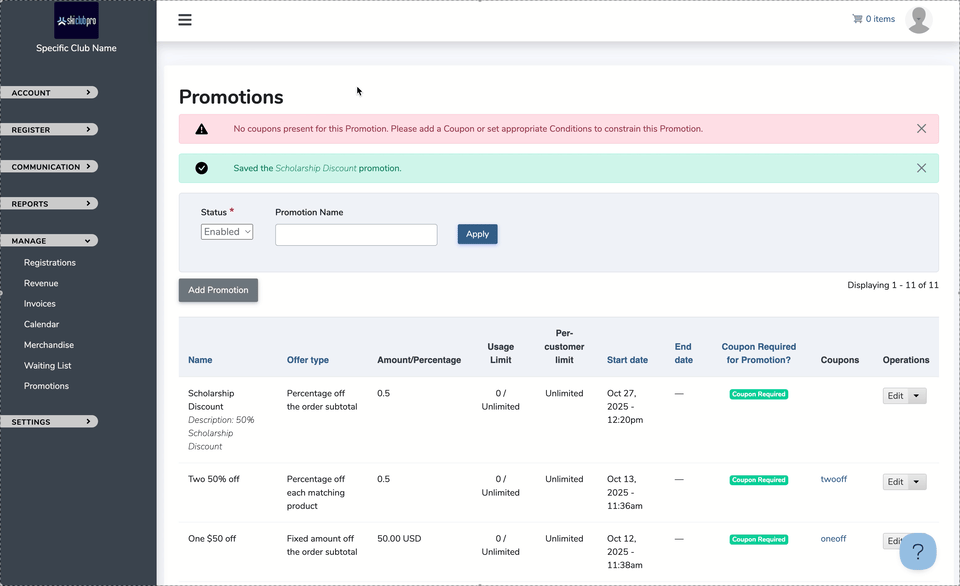The height and width of the screenshot is (586, 960).
Task: Open the twooff coupon link
Action: [833, 479]
